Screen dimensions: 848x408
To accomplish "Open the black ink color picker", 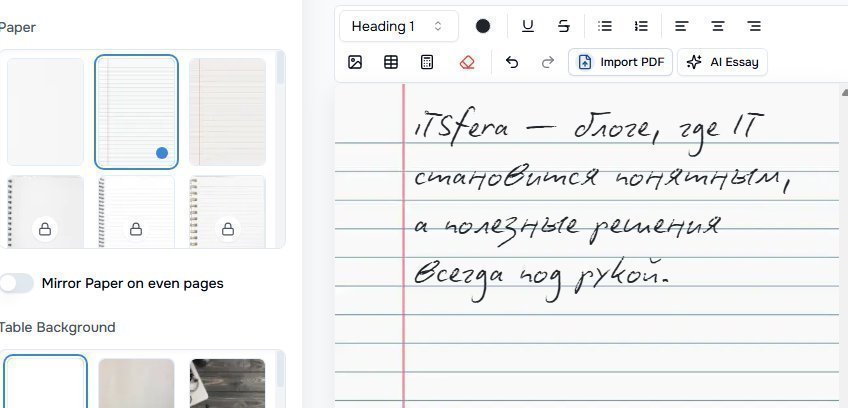I will pos(483,26).
